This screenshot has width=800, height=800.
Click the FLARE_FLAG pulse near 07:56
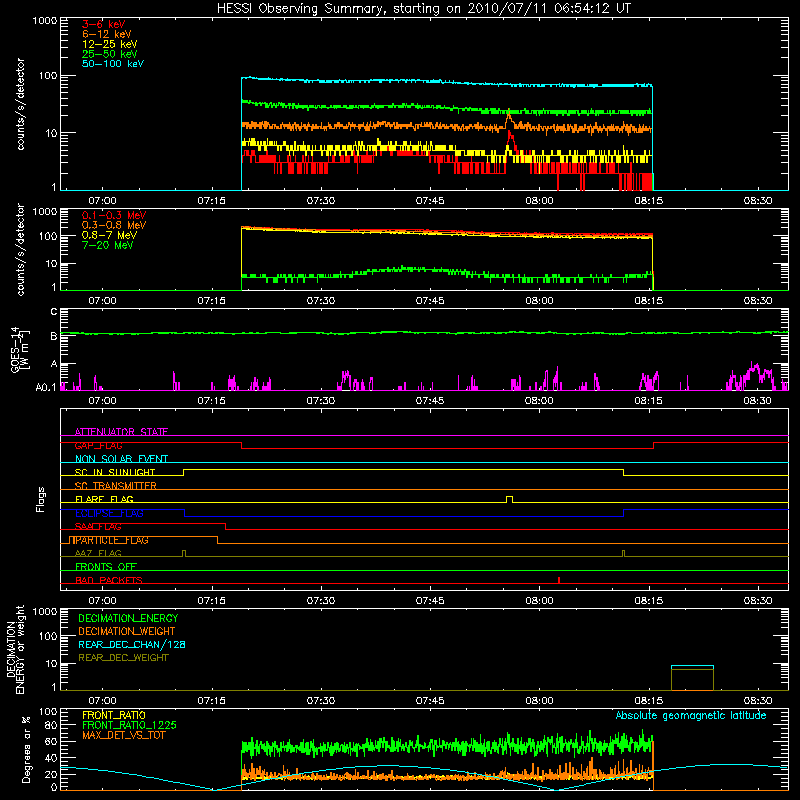(x=509, y=499)
